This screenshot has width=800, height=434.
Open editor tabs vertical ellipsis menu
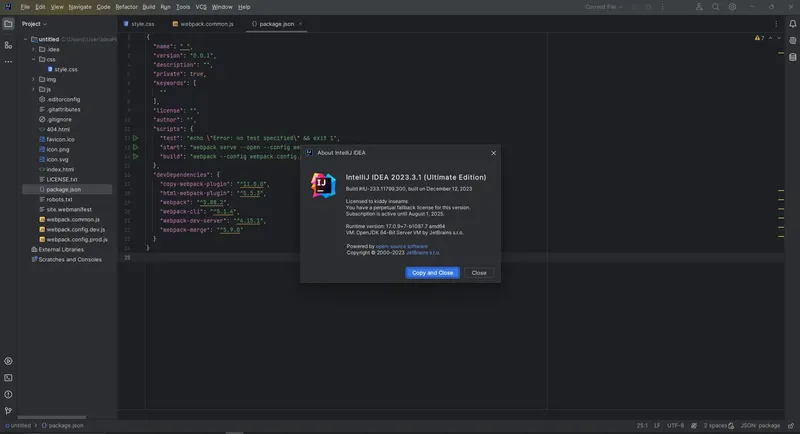point(776,24)
